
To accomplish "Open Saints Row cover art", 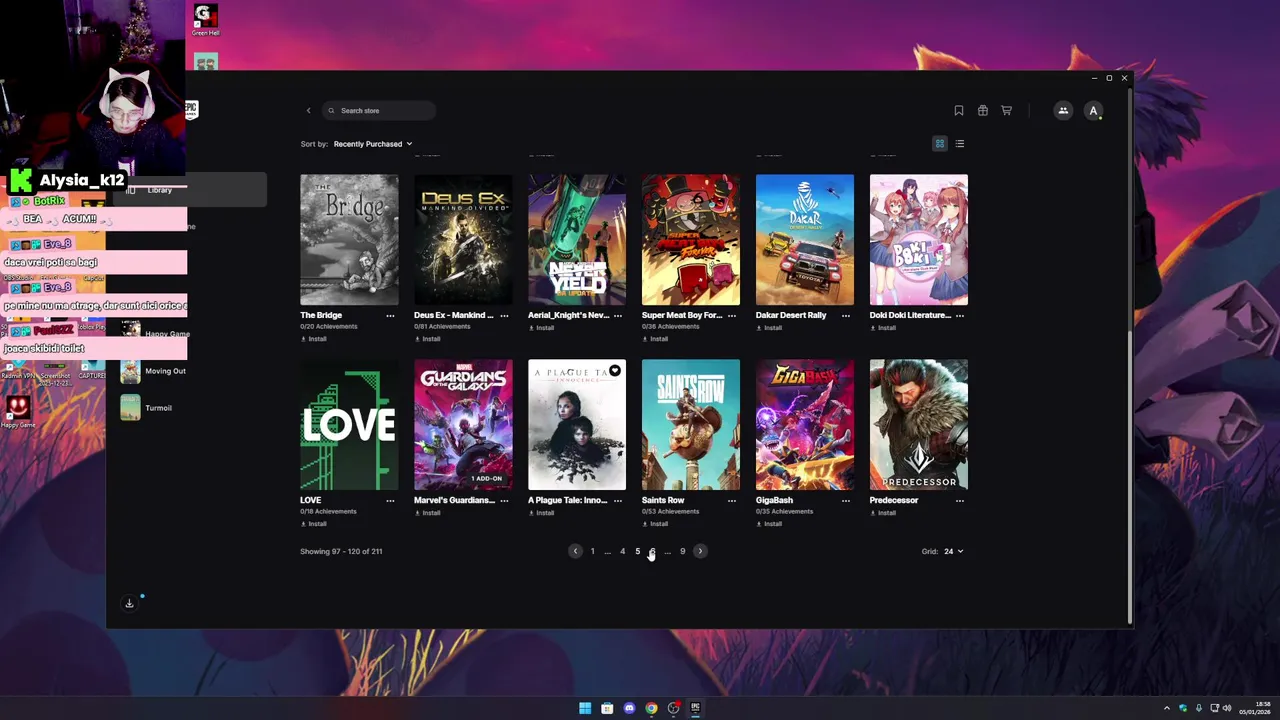I will pyautogui.click(x=691, y=425).
